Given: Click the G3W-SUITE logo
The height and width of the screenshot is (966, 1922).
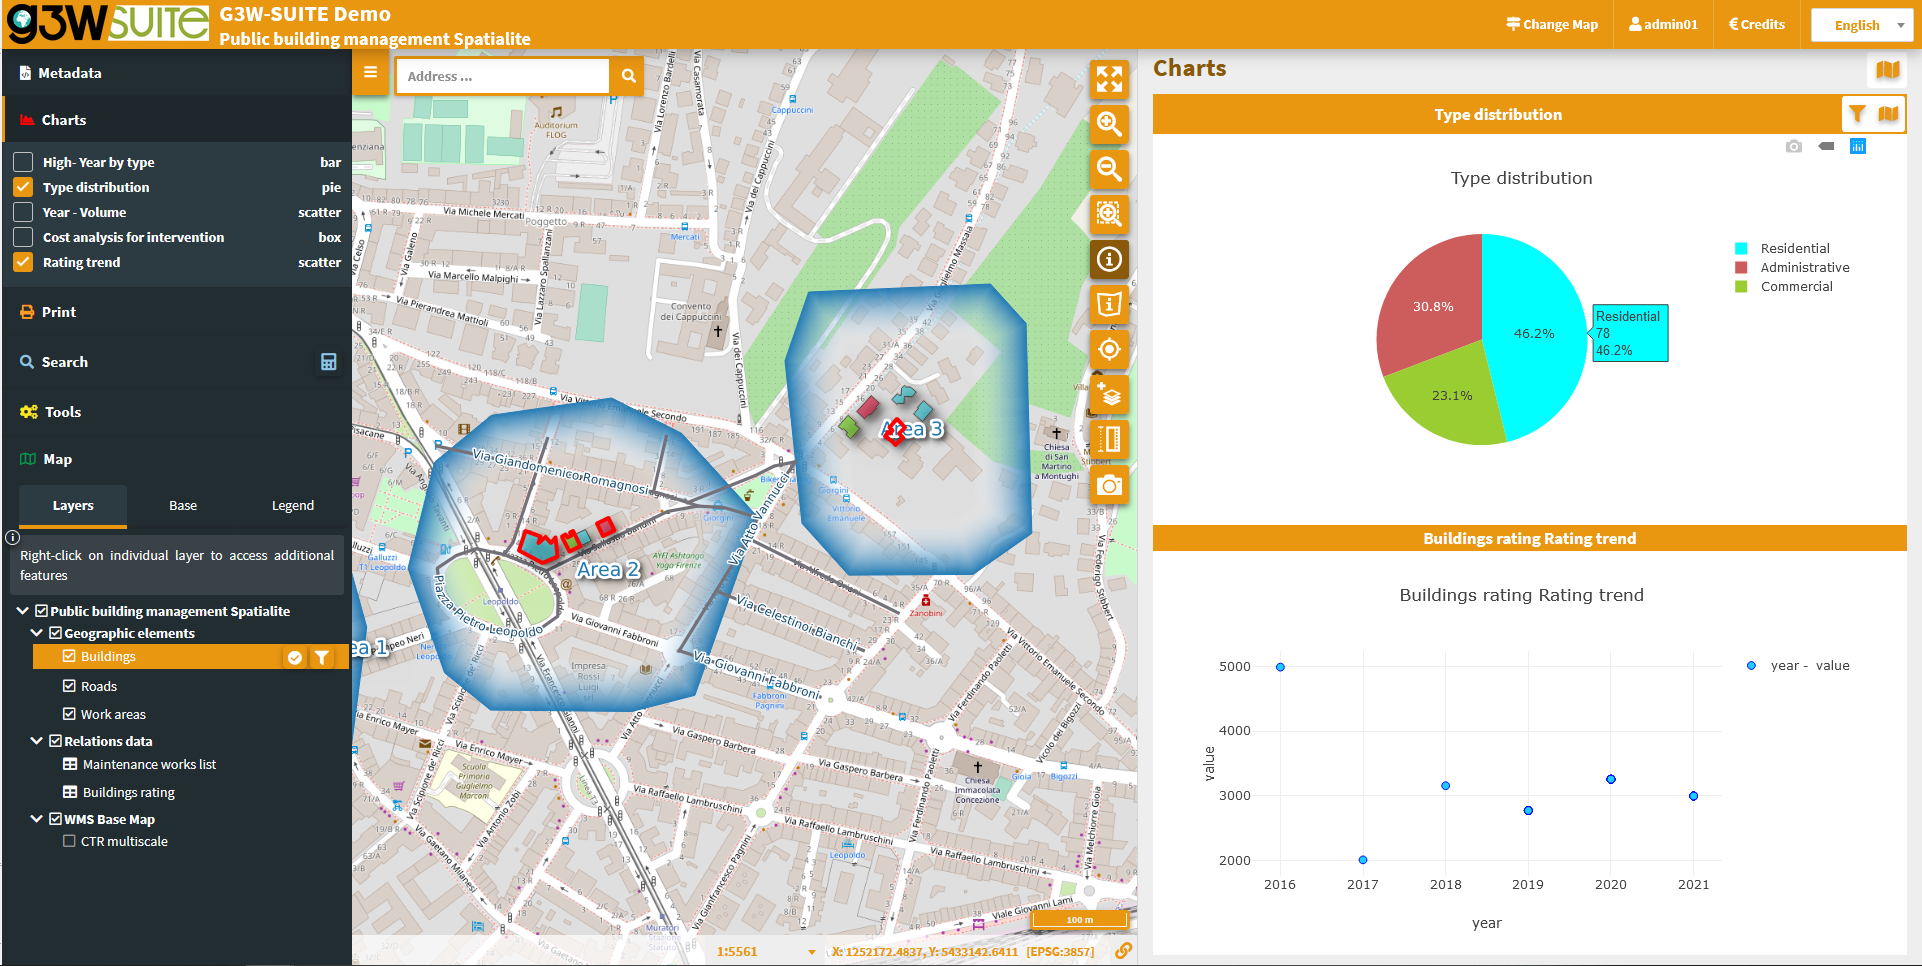Looking at the screenshot, I should [x=108, y=24].
